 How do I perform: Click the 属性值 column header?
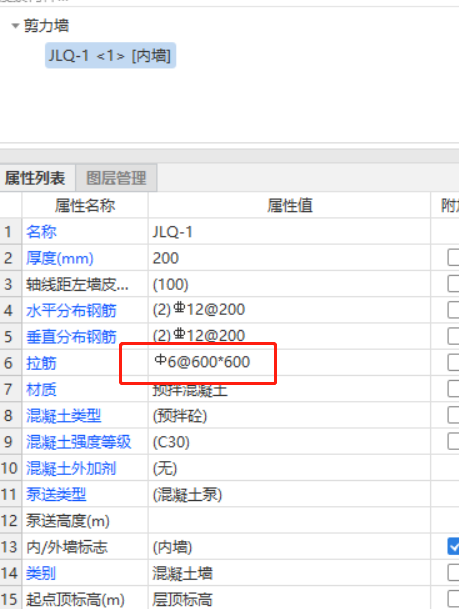(x=289, y=205)
